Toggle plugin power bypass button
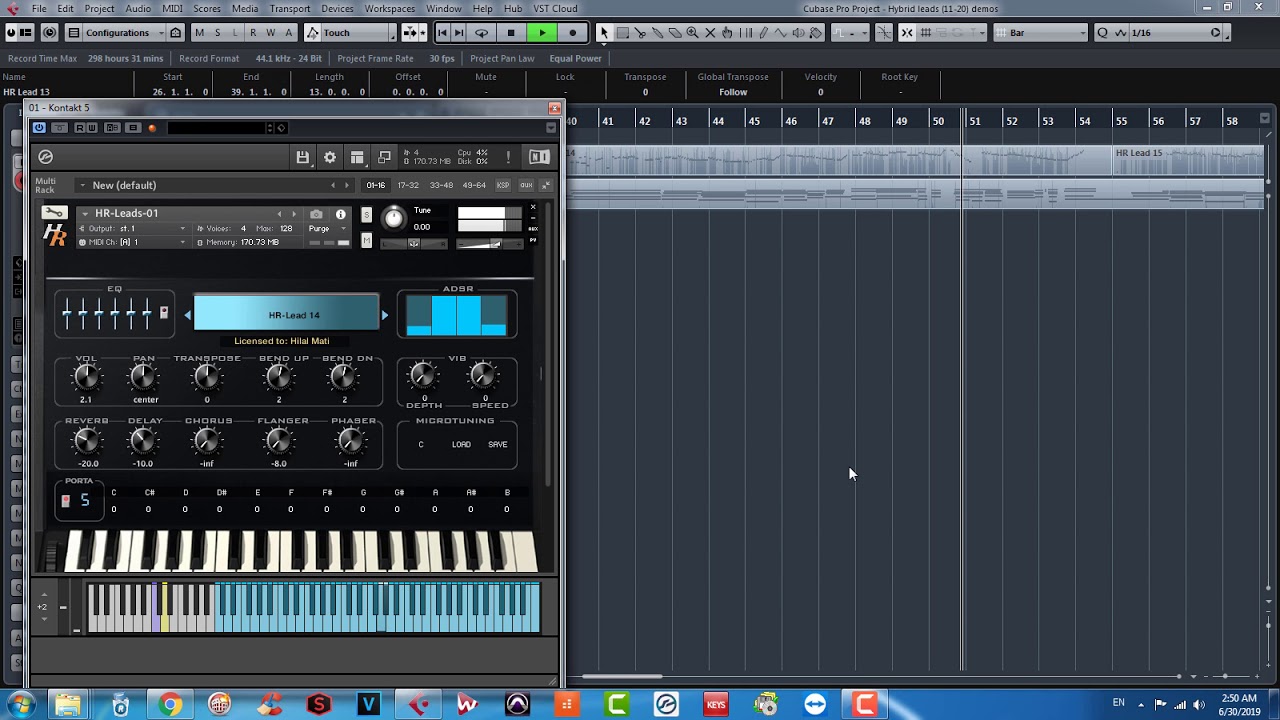The width and height of the screenshot is (1280, 720). point(39,128)
